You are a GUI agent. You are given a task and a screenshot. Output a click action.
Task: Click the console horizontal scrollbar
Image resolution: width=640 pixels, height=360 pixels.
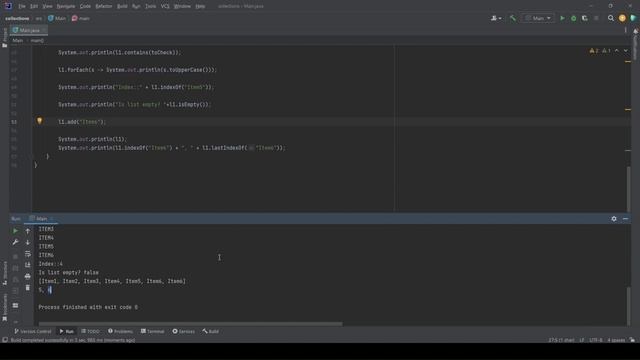(x=191, y=324)
